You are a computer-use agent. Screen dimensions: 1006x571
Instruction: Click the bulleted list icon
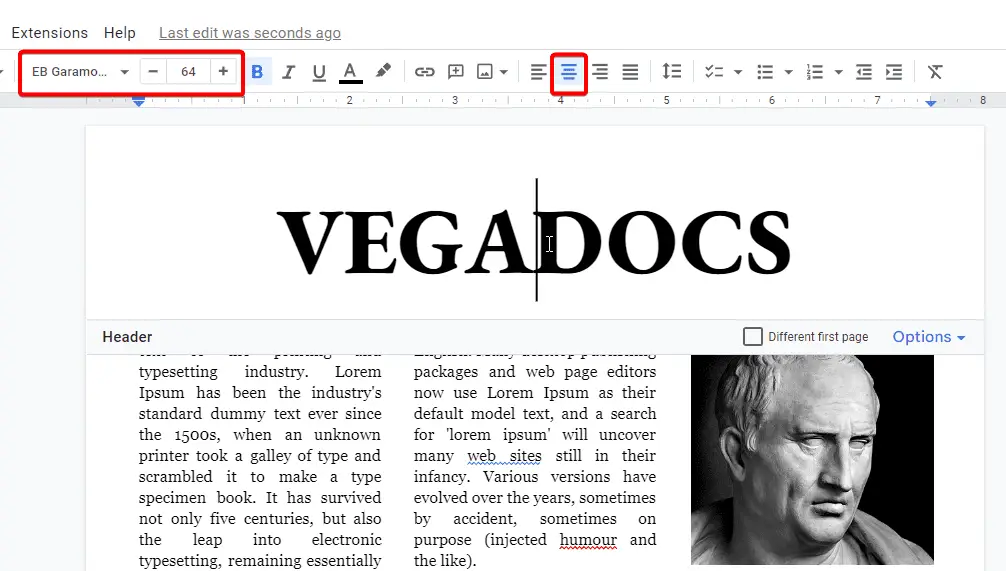coord(765,72)
